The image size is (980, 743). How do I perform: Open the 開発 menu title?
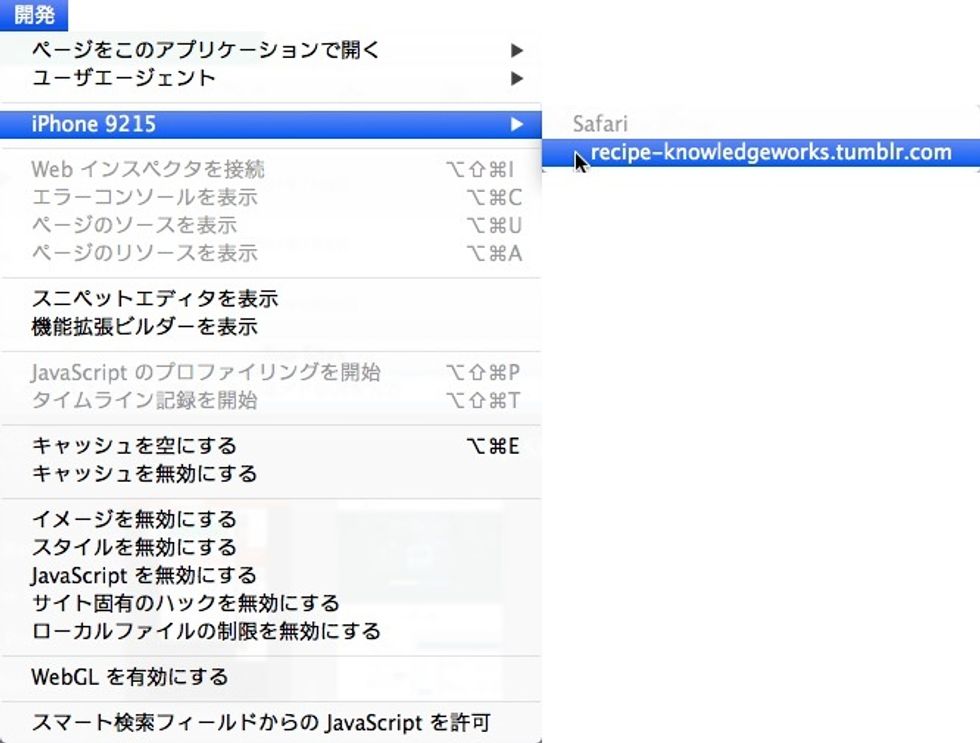pyautogui.click(x=33, y=14)
